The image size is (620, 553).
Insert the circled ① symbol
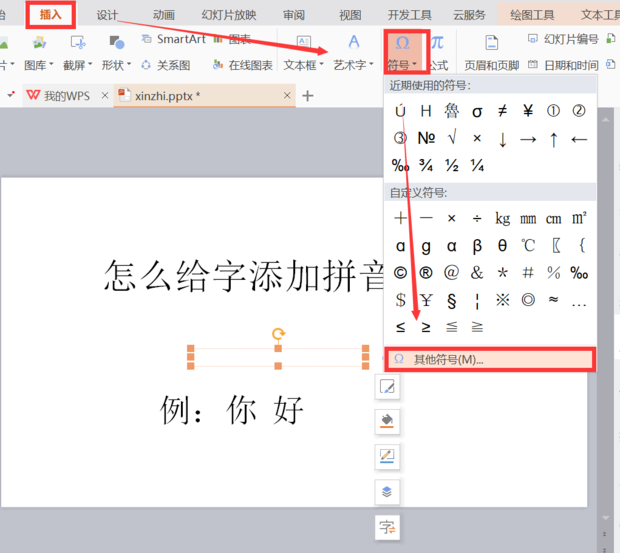click(x=553, y=111)
